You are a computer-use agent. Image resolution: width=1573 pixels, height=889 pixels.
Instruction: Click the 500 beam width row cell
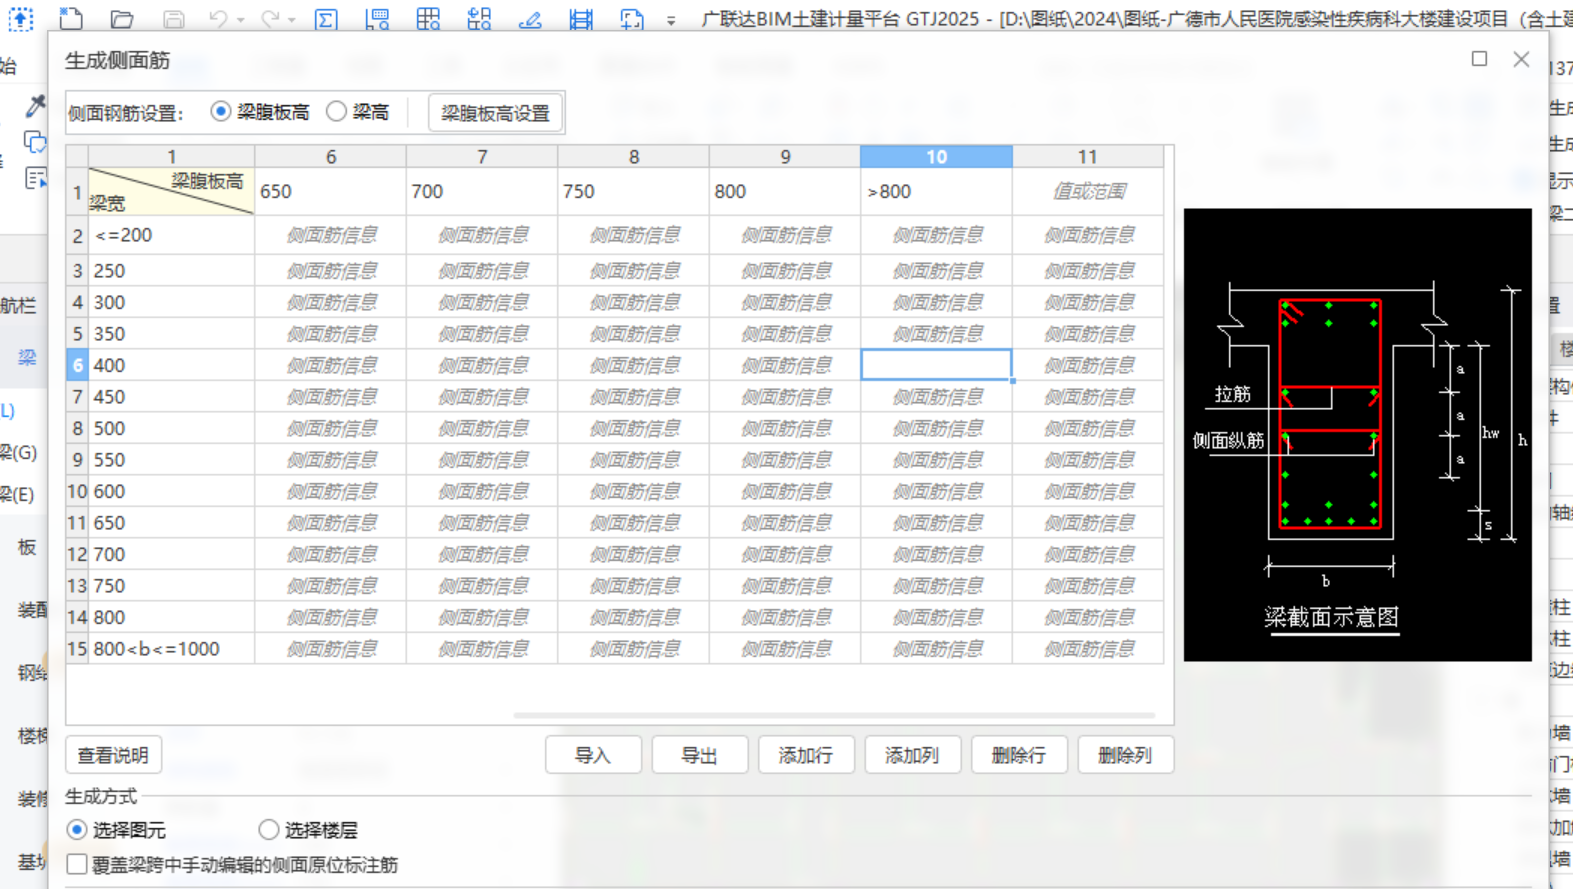click(171, 428)
